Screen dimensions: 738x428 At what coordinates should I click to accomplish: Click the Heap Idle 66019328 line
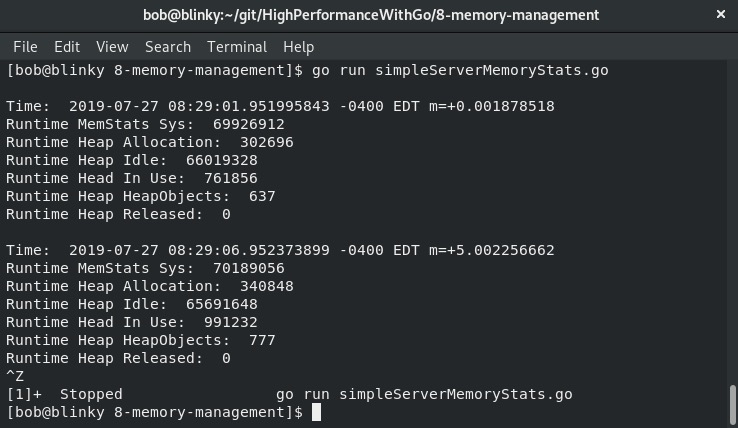click(x=132, y=160)
